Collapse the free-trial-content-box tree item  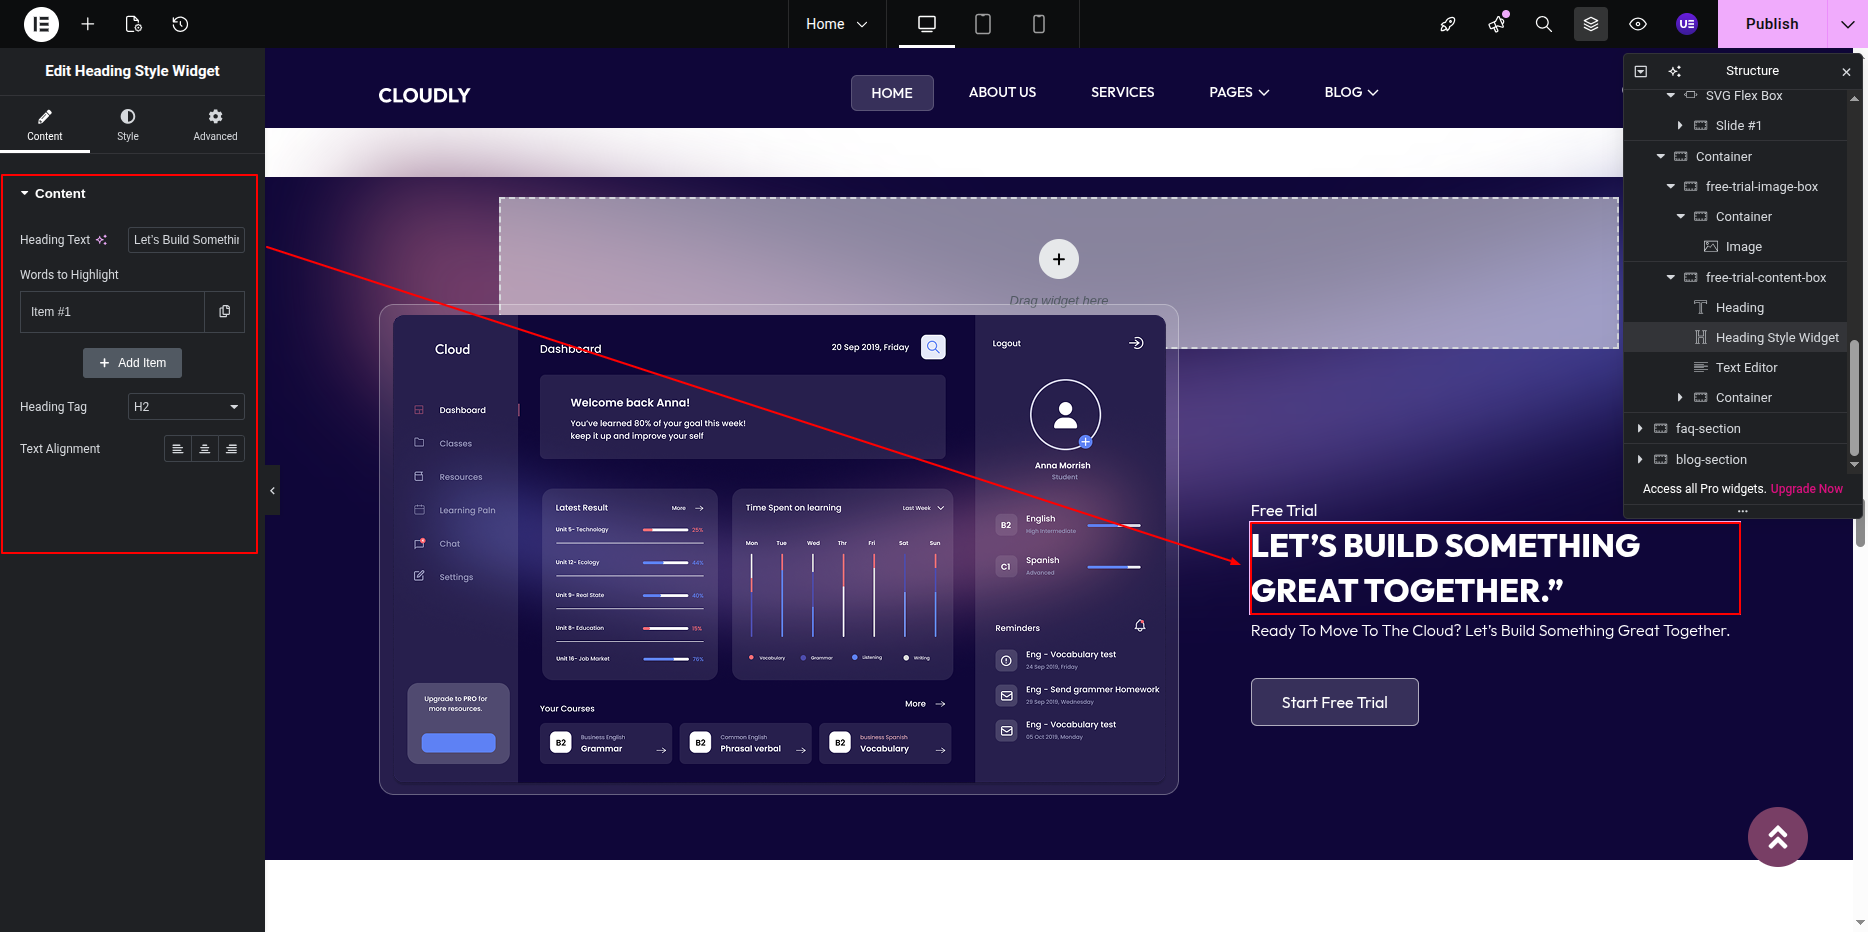coord(1670,278)
